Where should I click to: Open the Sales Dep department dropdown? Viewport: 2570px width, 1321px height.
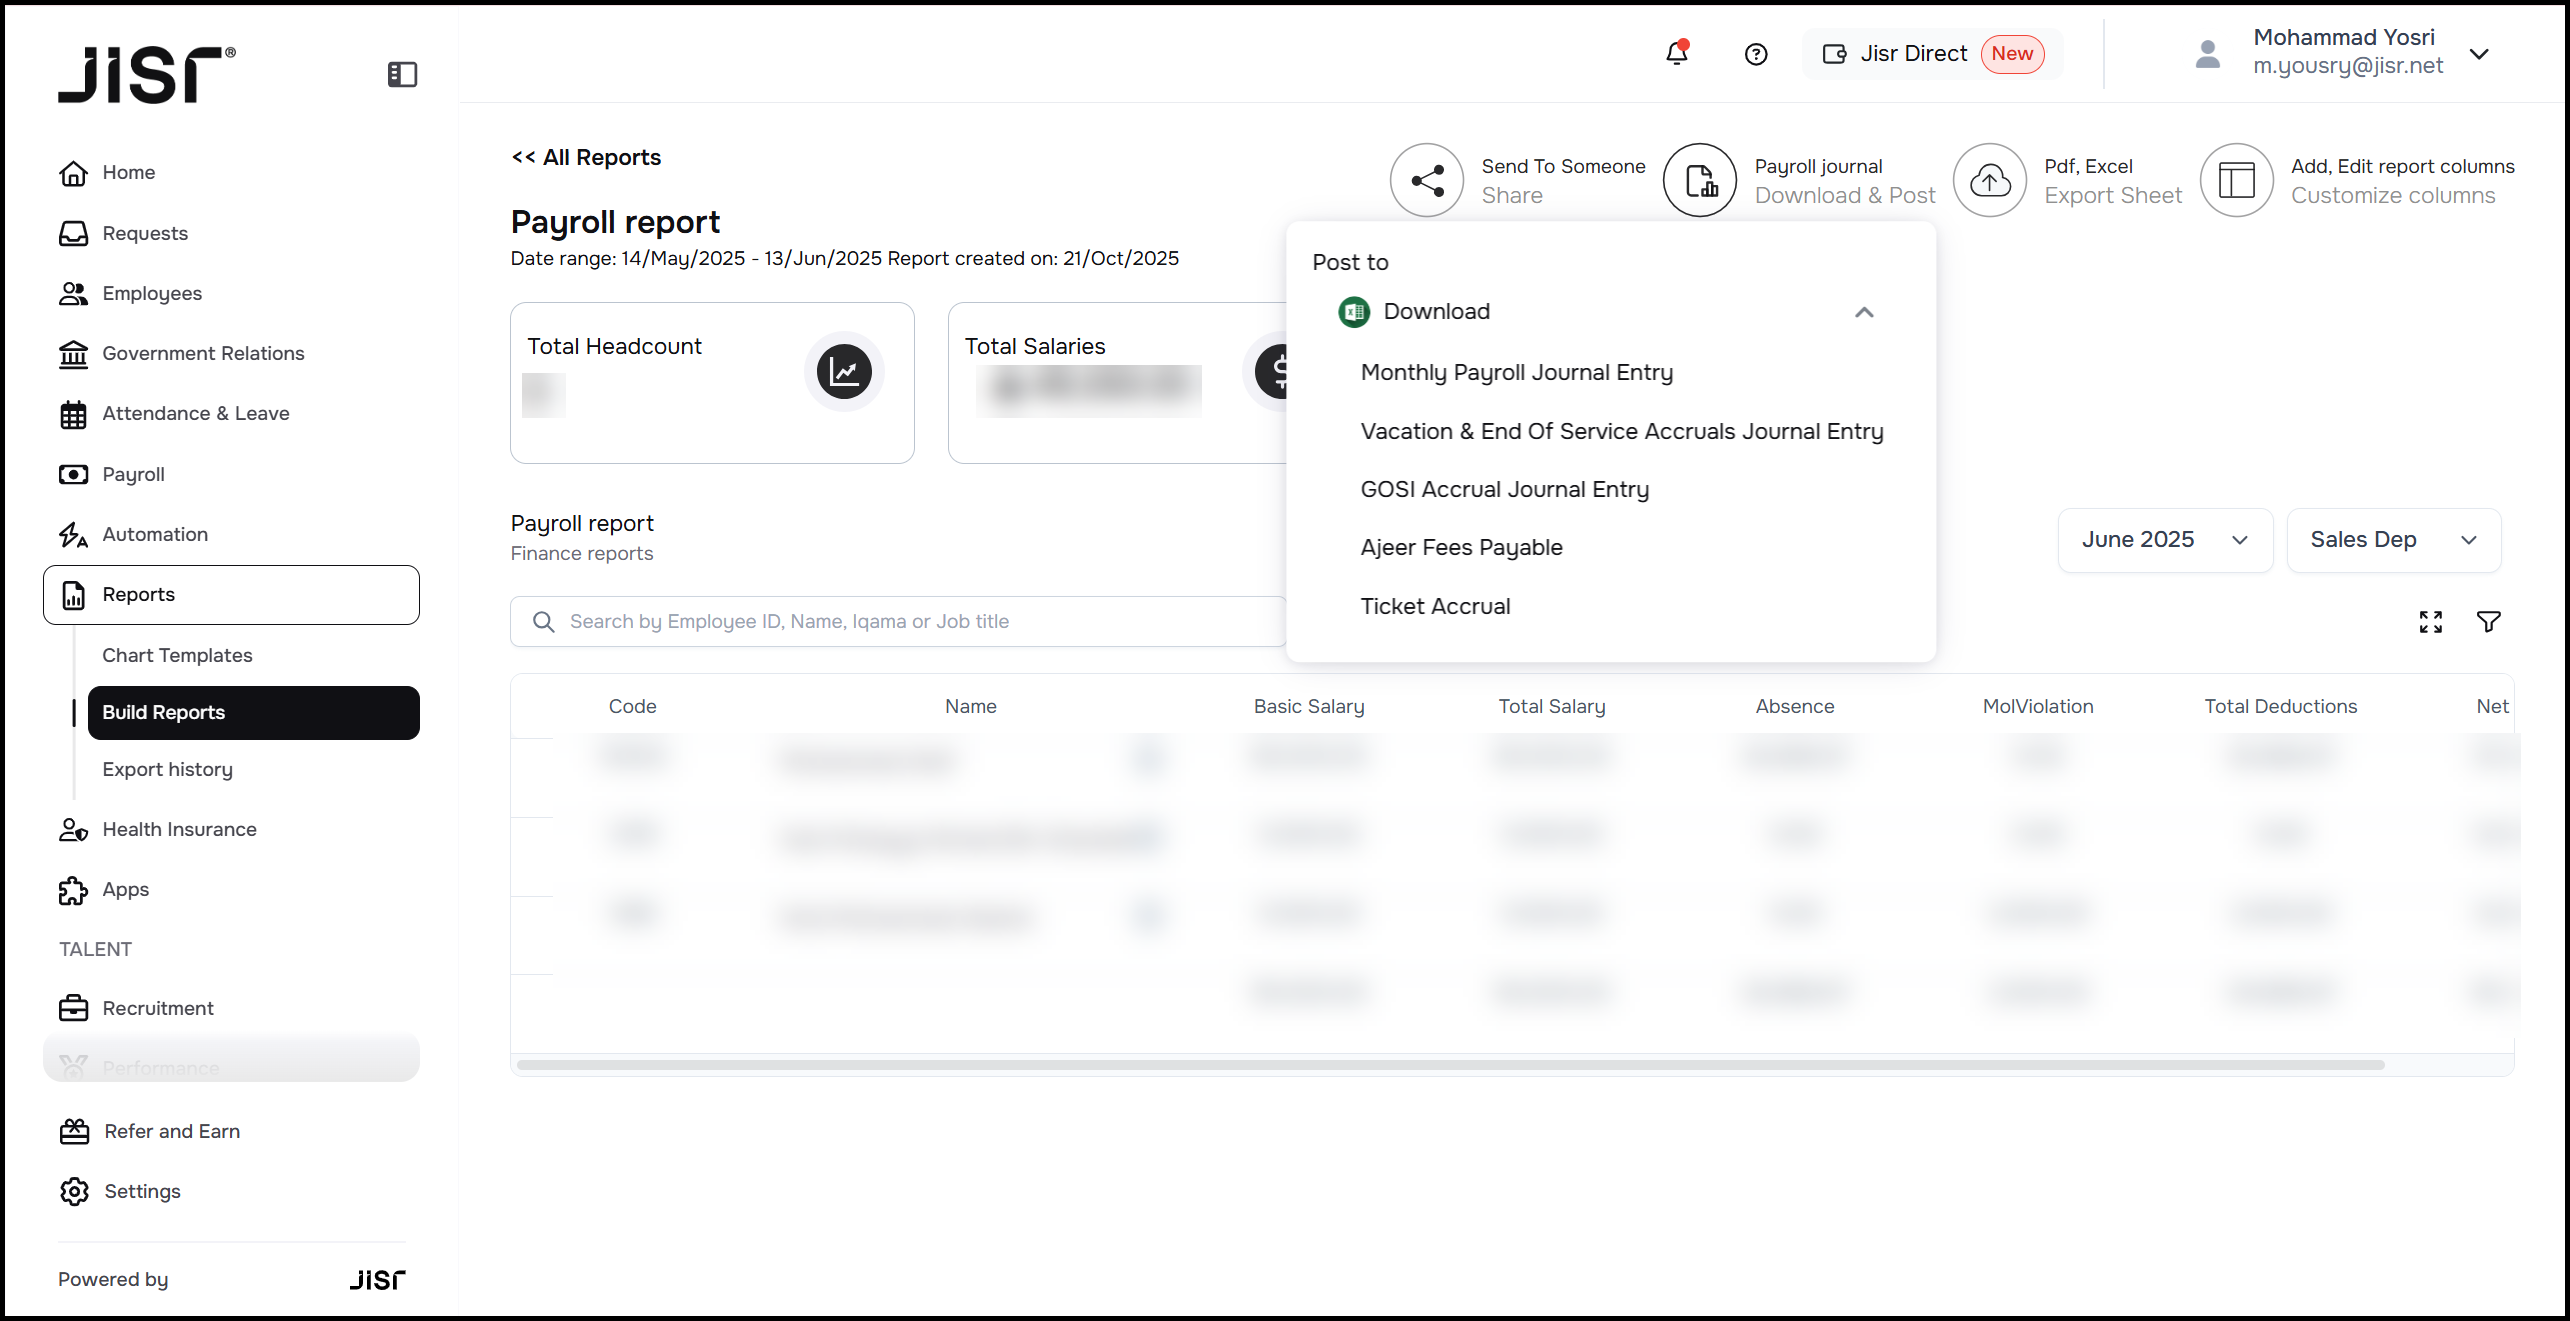tap(2393, 540)
